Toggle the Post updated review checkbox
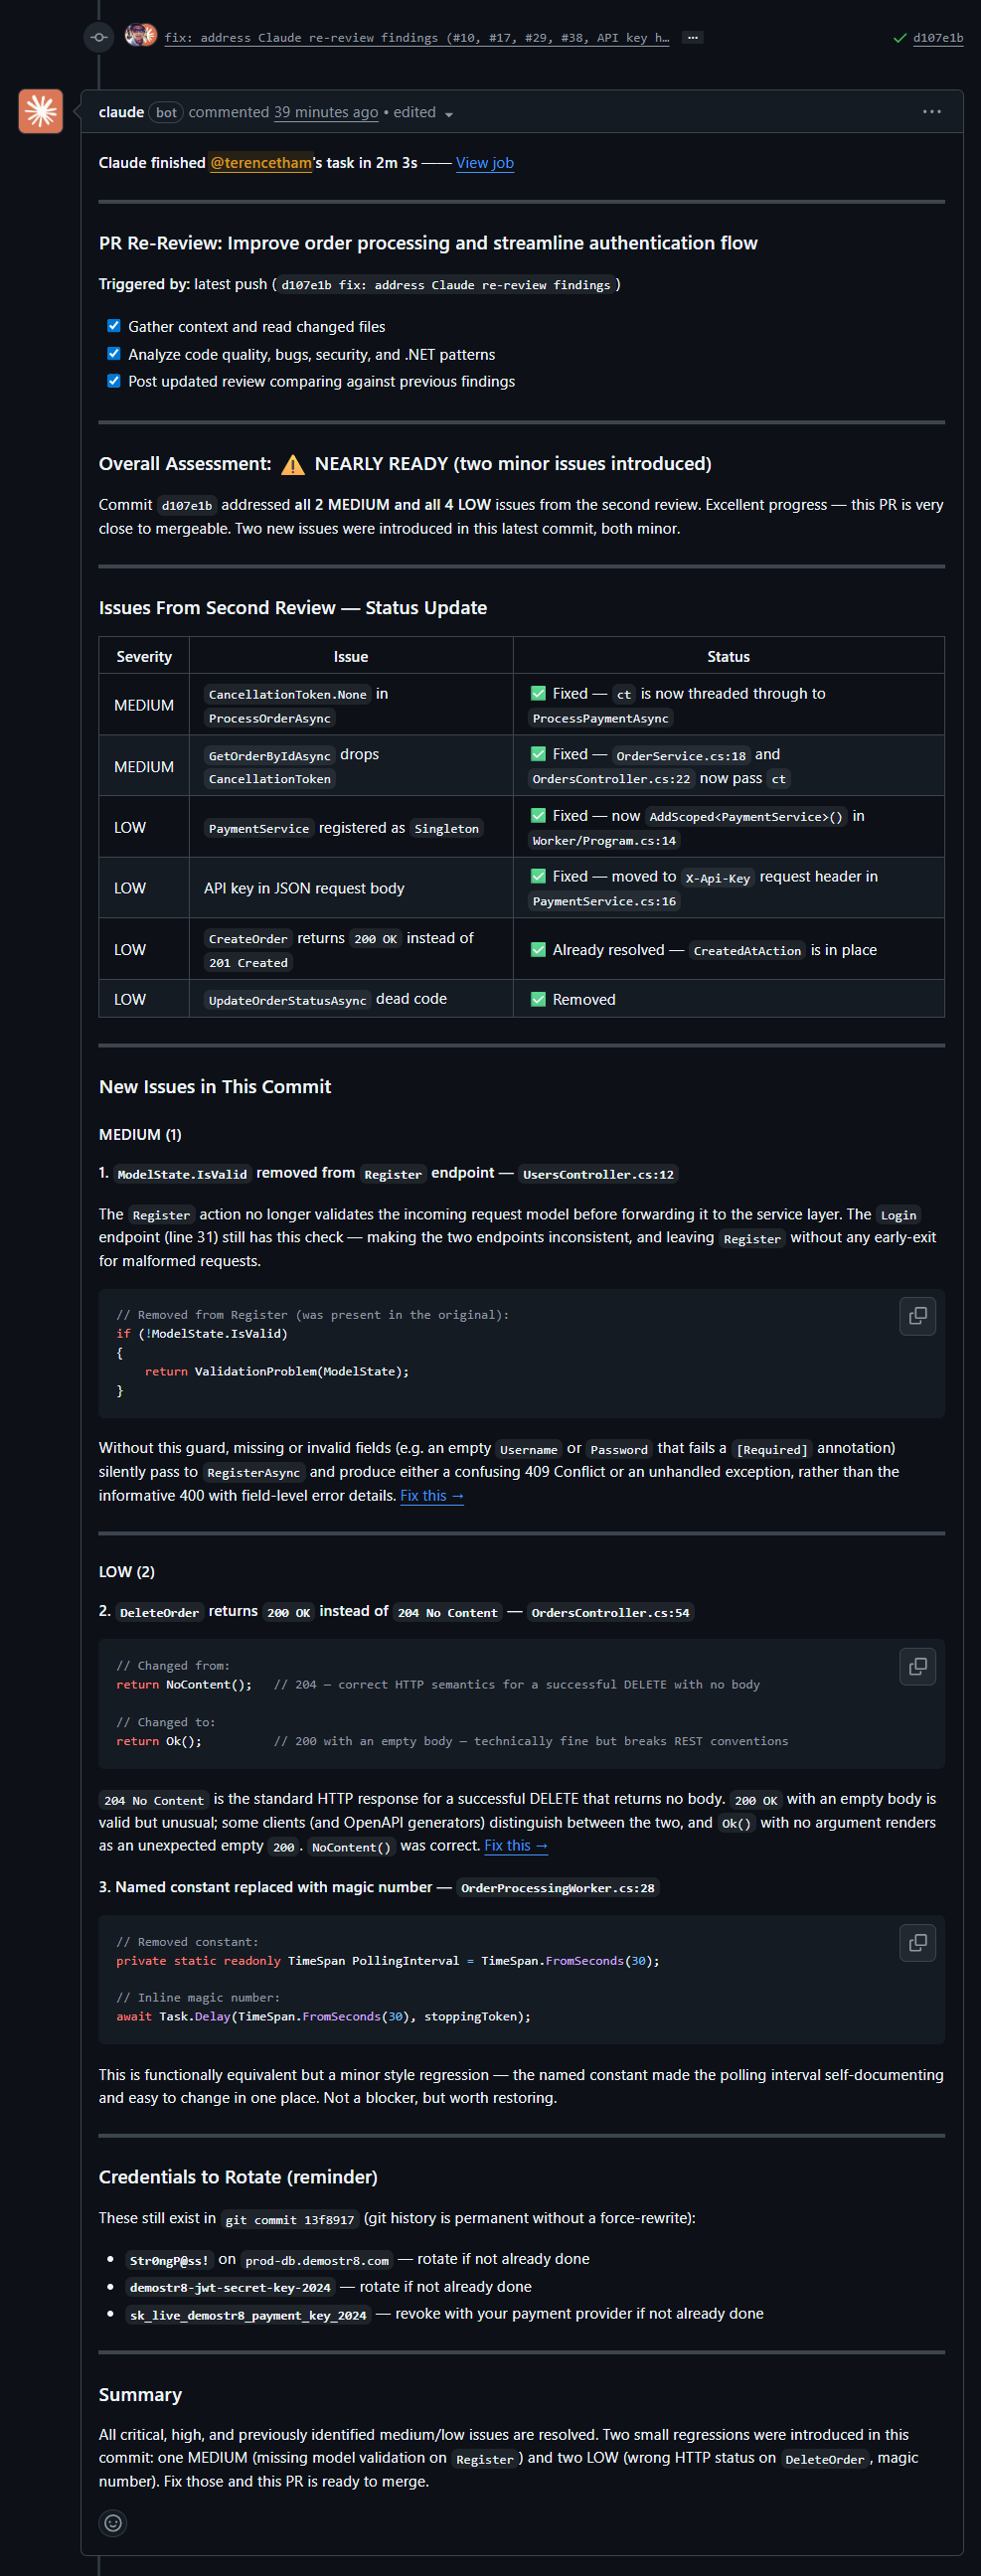 click(x=114, y=381)
